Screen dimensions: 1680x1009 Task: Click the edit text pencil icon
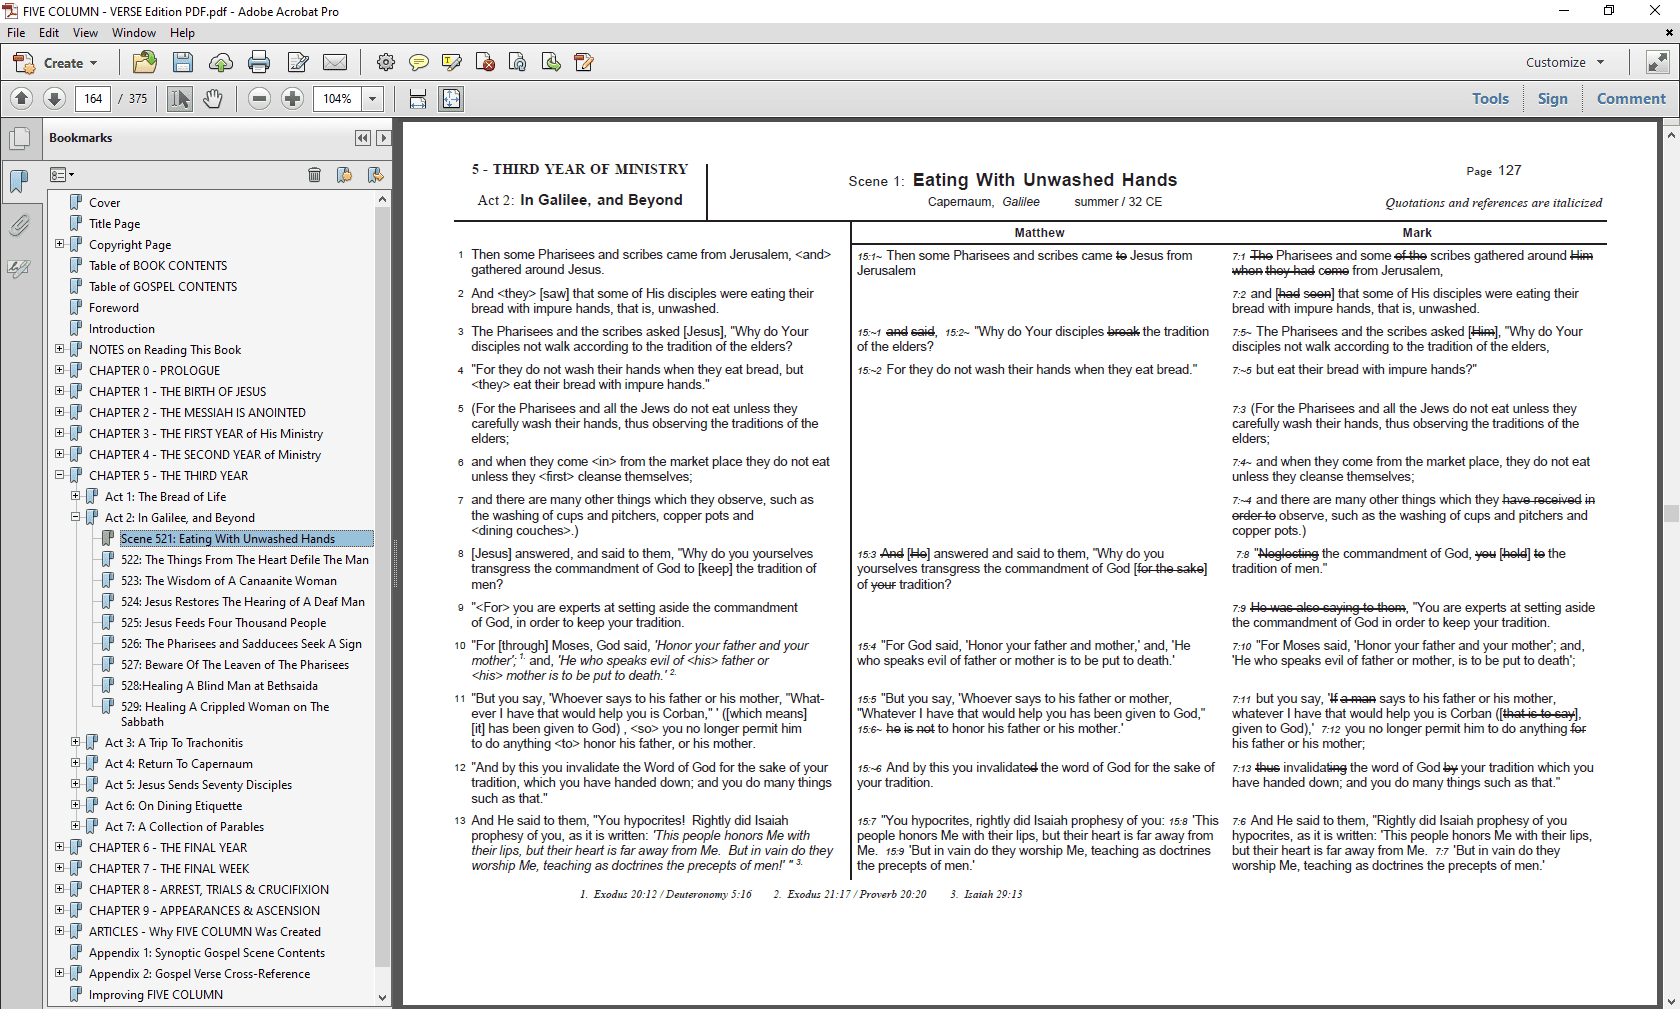pos(298,62)
